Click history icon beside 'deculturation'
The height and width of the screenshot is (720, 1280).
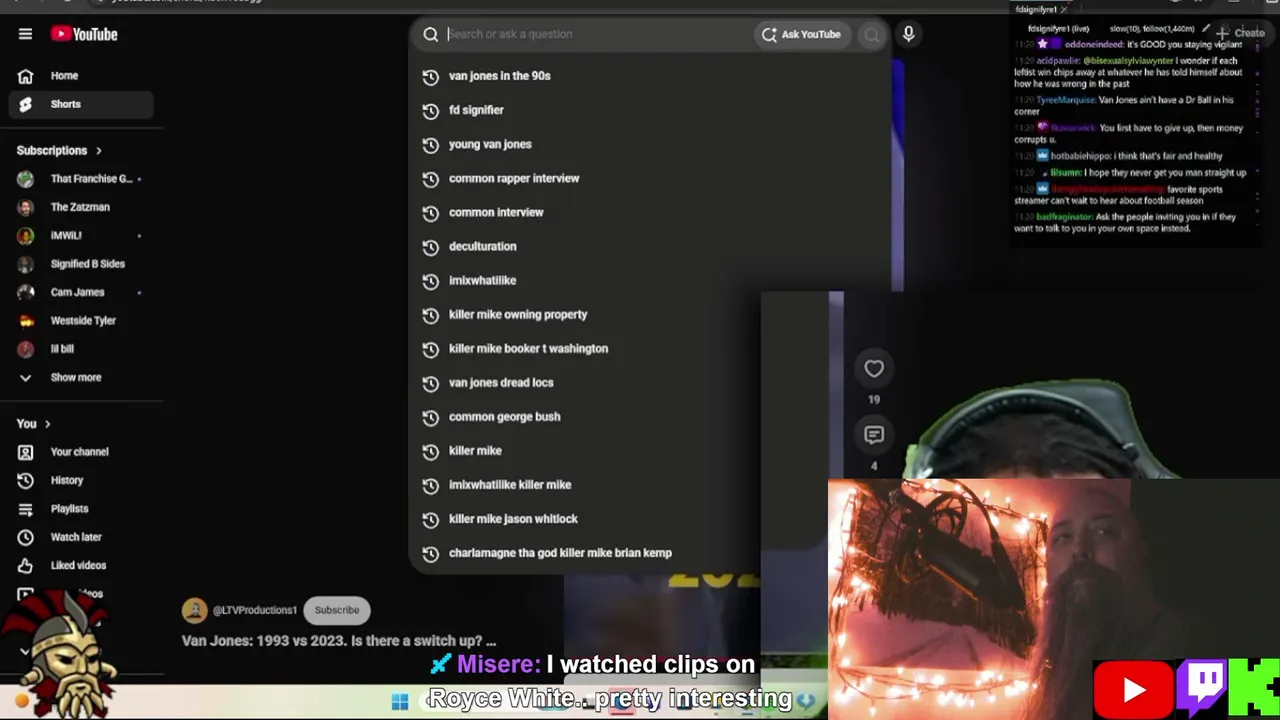[x=431, y=246]
